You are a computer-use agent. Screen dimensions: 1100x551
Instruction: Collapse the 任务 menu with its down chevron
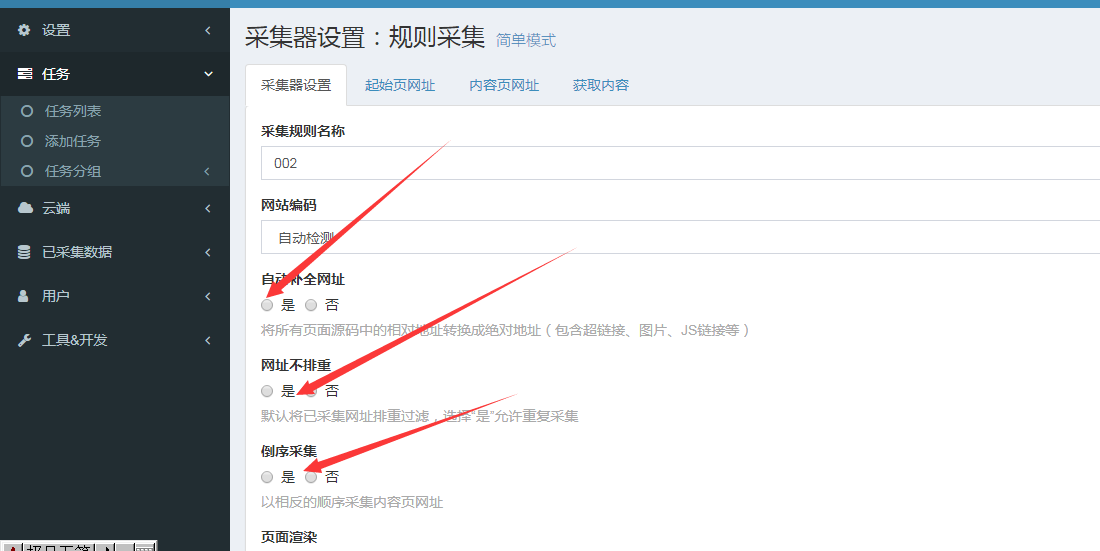[x=208, y=74]
